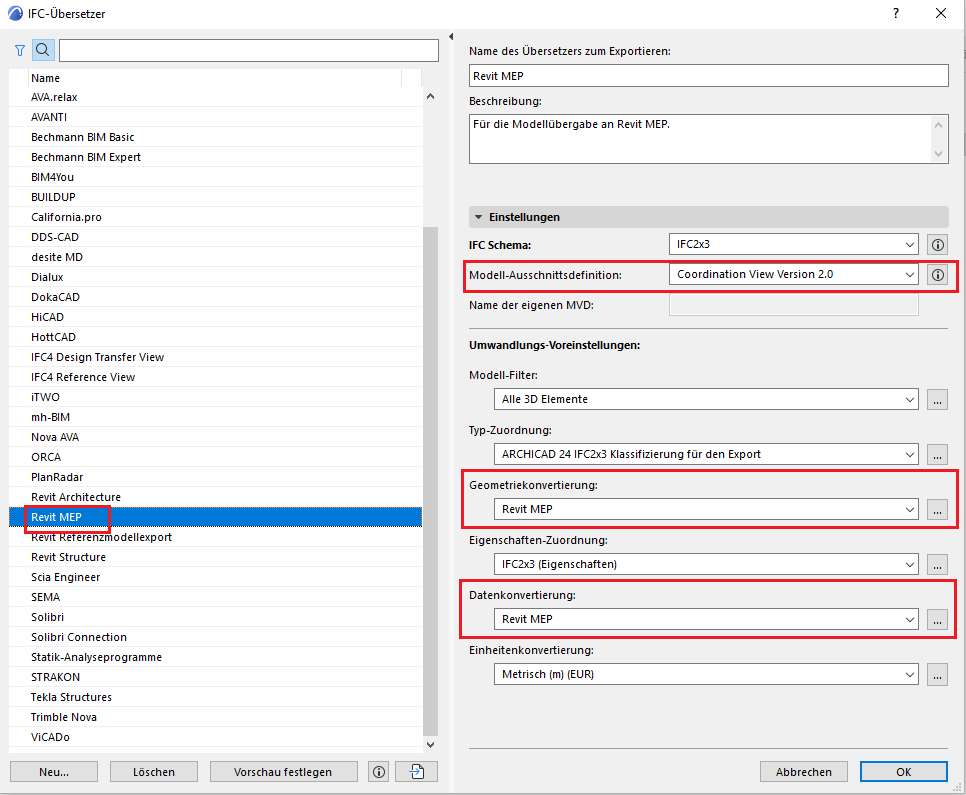Click info icon next to Modell-Ausschnittsdefinition

[937, 274]
